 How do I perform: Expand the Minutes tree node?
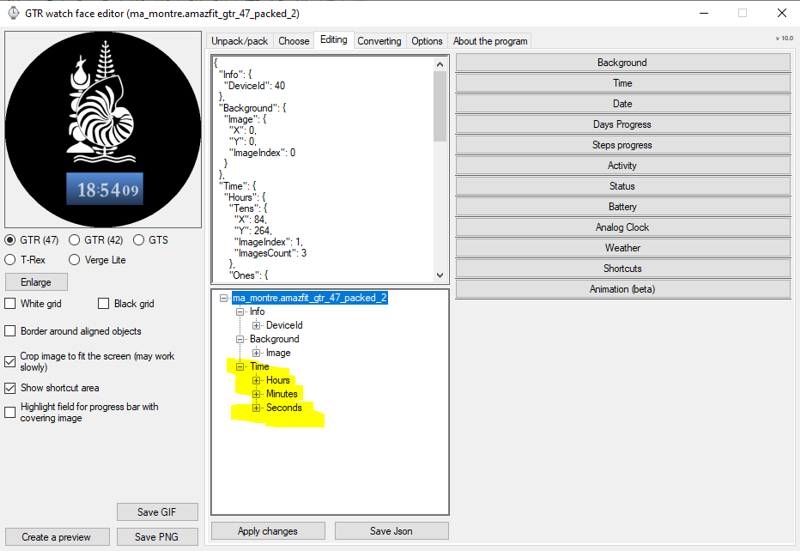point(256,394)
